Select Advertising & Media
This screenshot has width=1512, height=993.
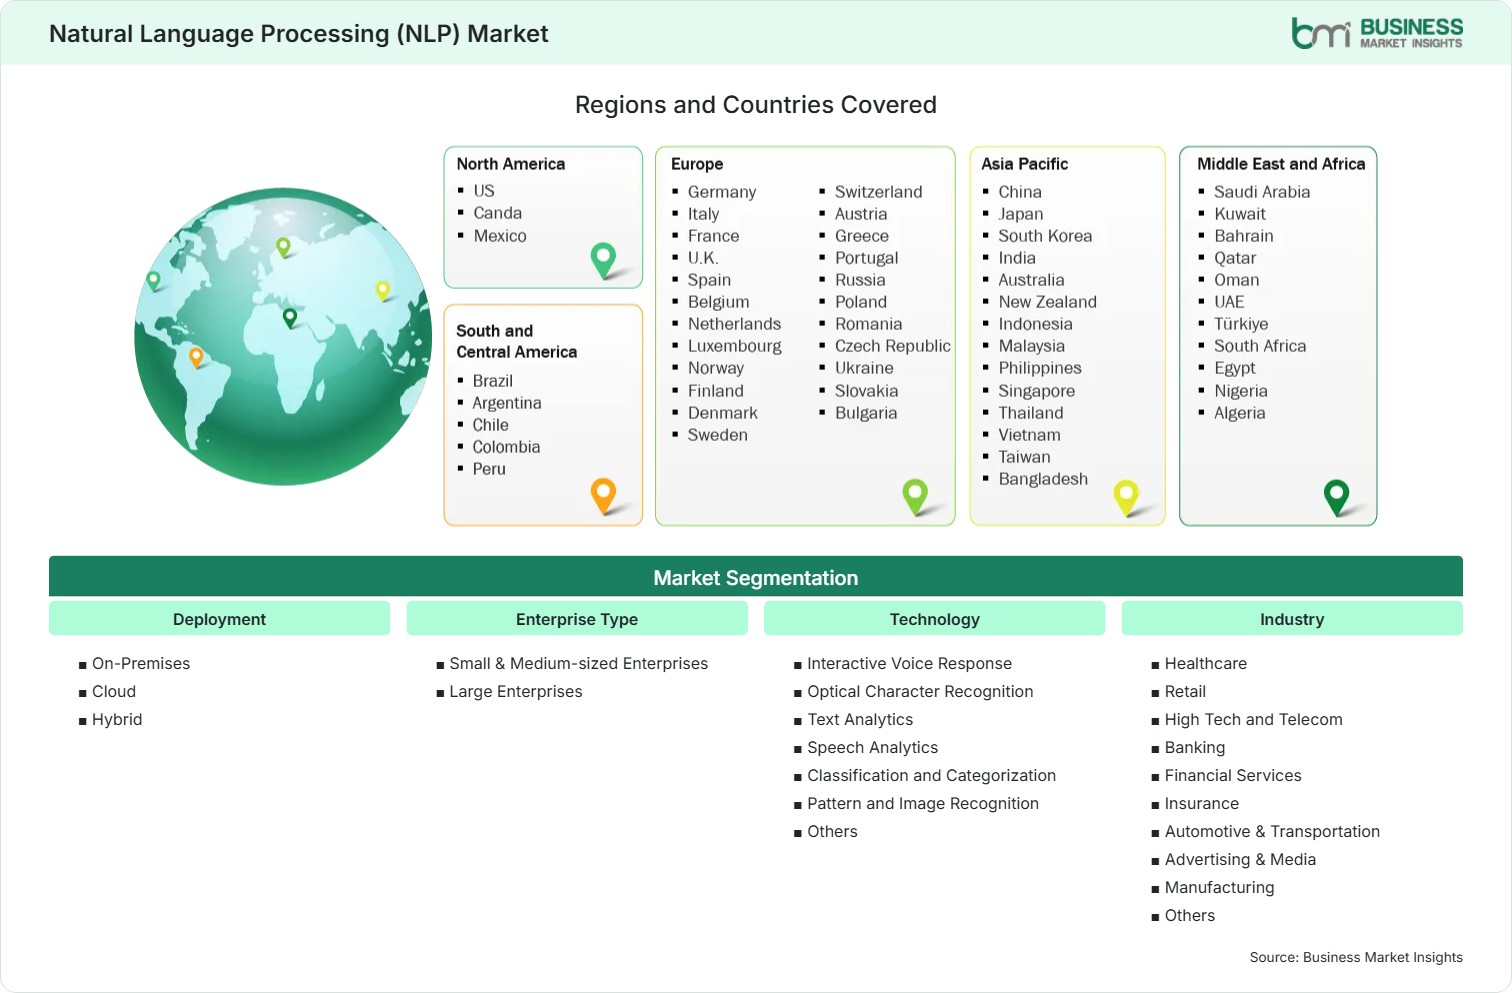click(x=1240, y=859)
